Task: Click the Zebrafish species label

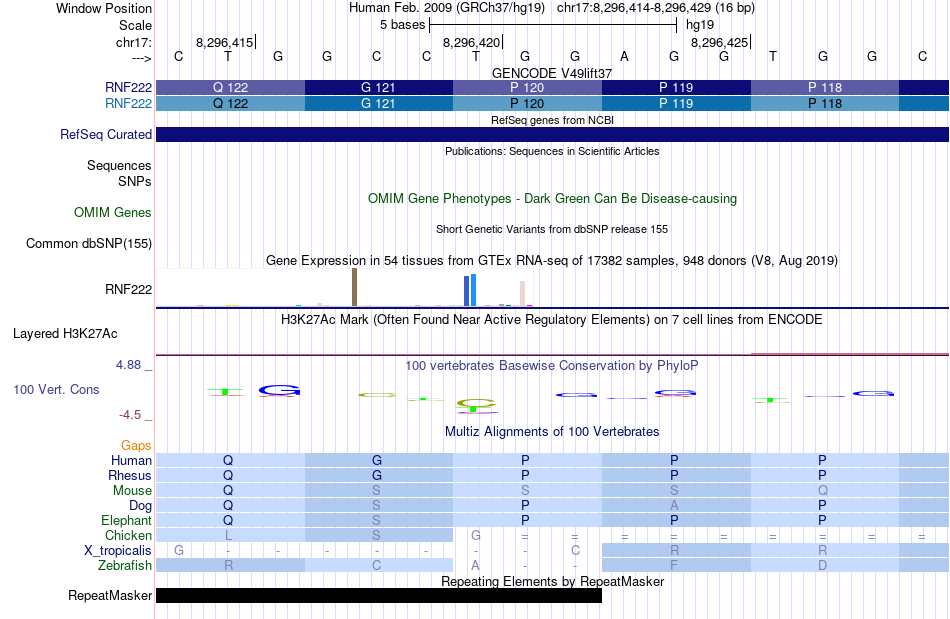Action: [x=125, y=565]
